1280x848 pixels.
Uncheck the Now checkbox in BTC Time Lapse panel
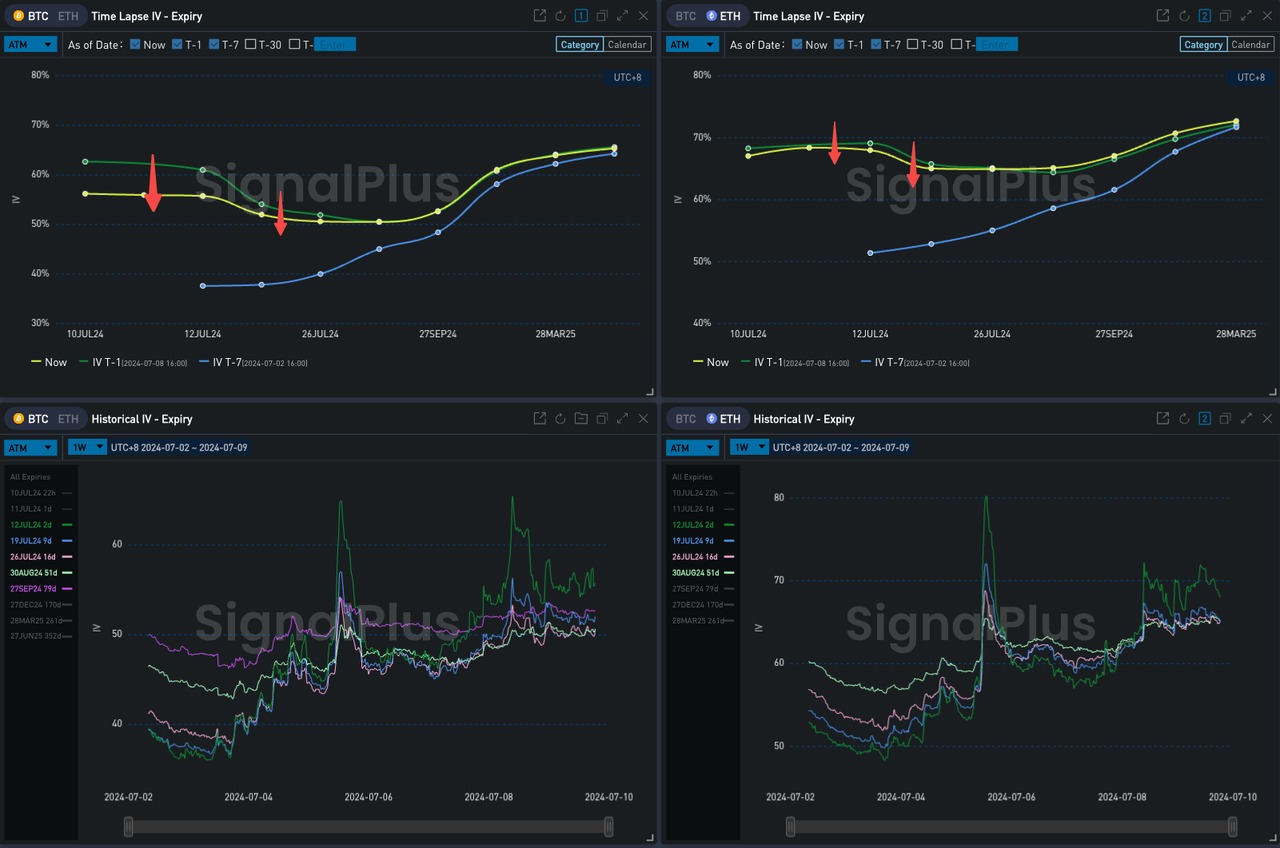134,45
